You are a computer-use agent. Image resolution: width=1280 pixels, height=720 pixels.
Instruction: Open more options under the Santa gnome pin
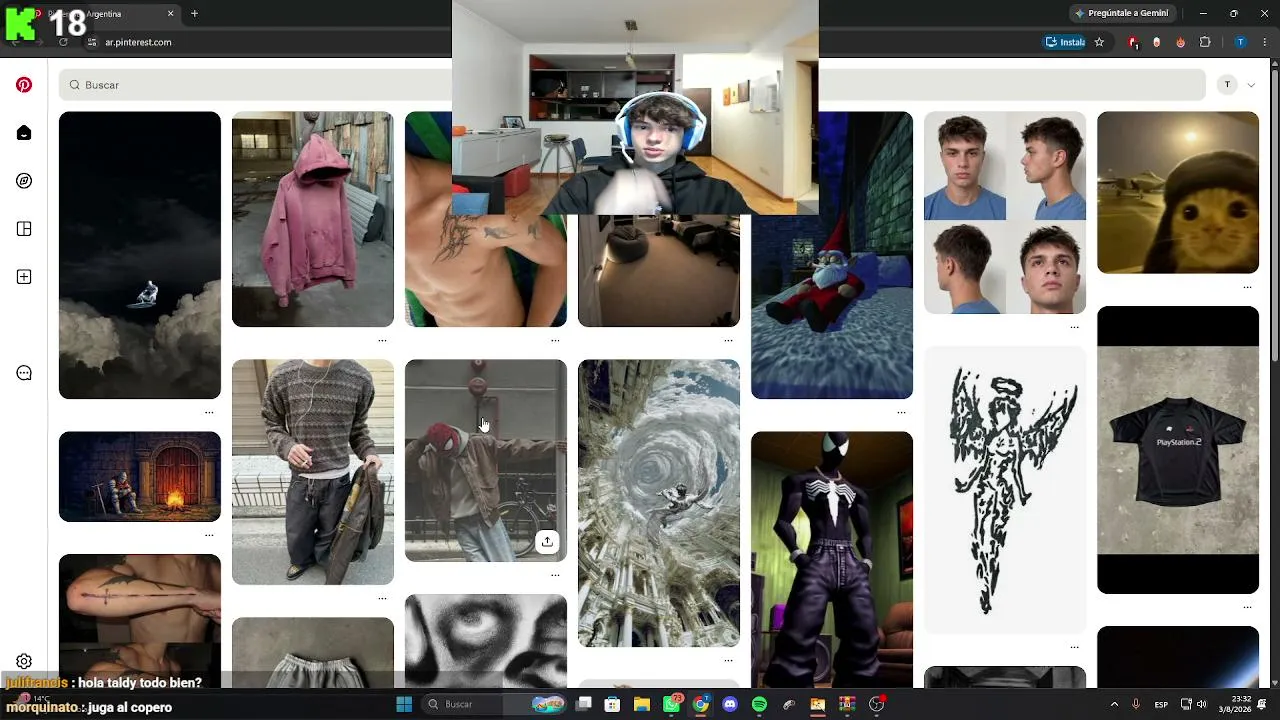pyautogui.click(x=901, y=412)
